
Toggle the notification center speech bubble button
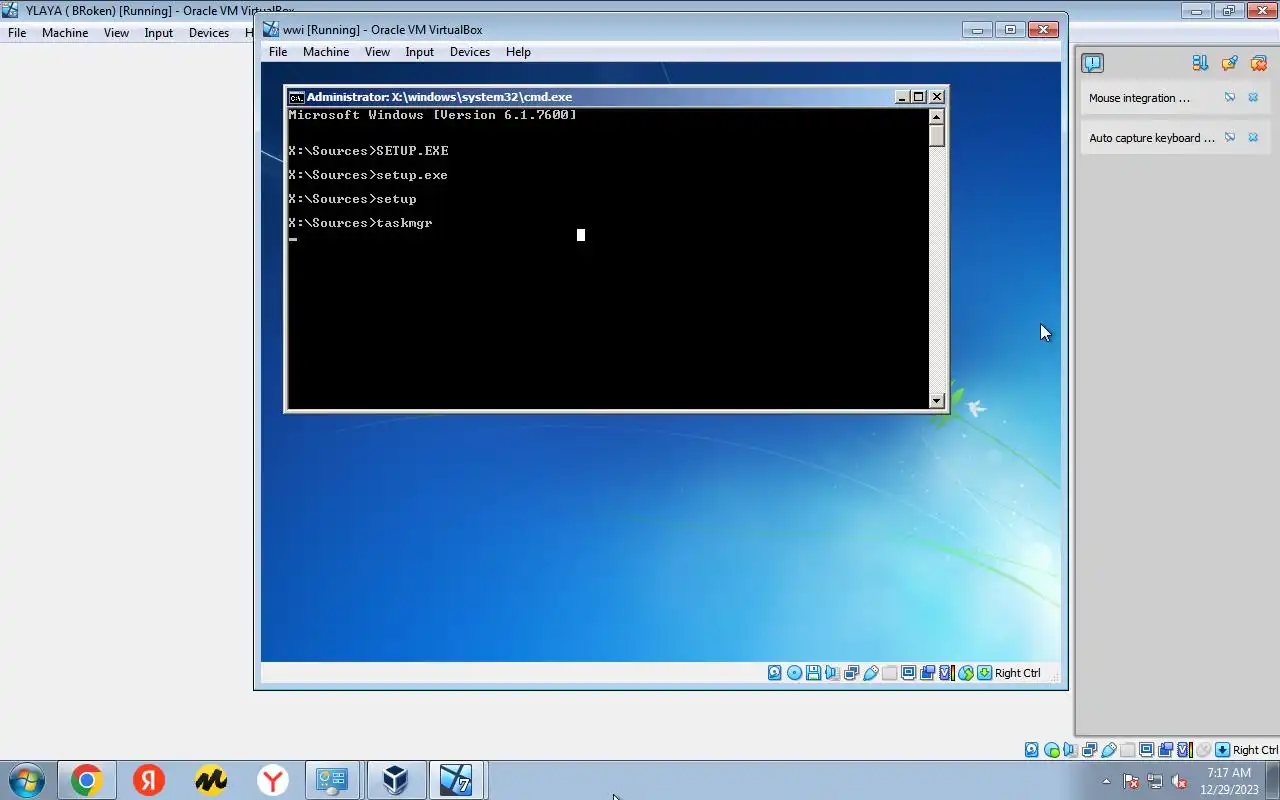(x=1092, y=63)
